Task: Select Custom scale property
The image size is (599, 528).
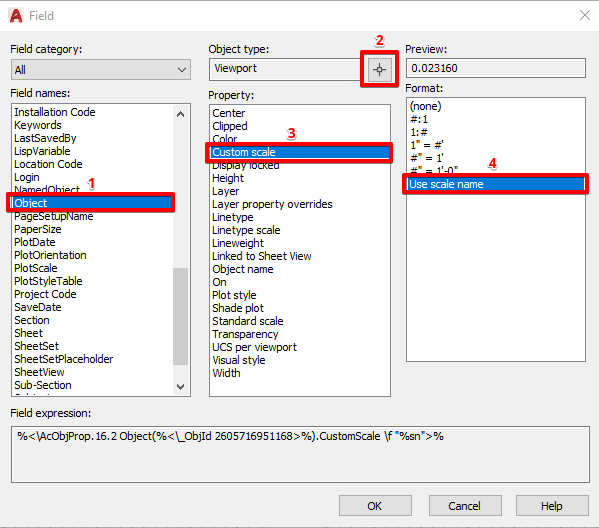Action: click(300, 152)
